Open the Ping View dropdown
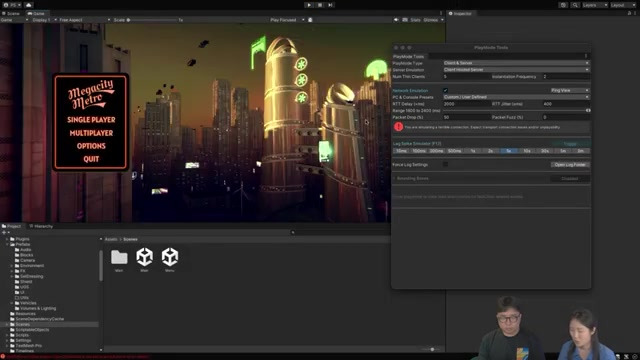 (569, 90)
